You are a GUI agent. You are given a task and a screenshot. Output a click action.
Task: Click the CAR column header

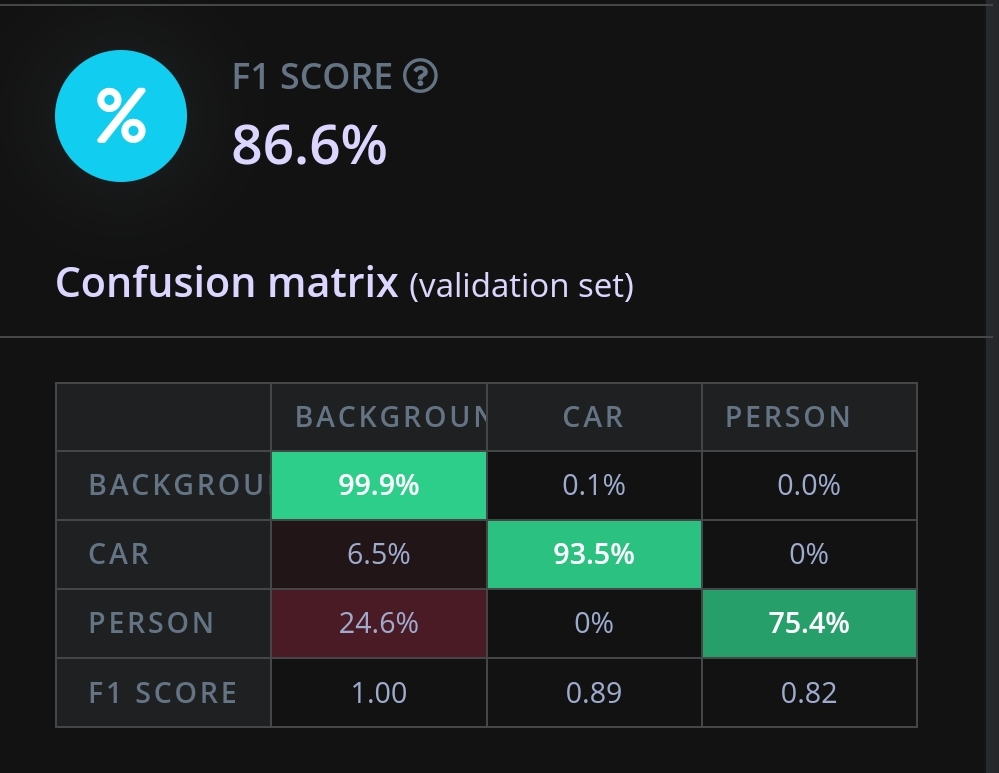[x=594, y=417]
